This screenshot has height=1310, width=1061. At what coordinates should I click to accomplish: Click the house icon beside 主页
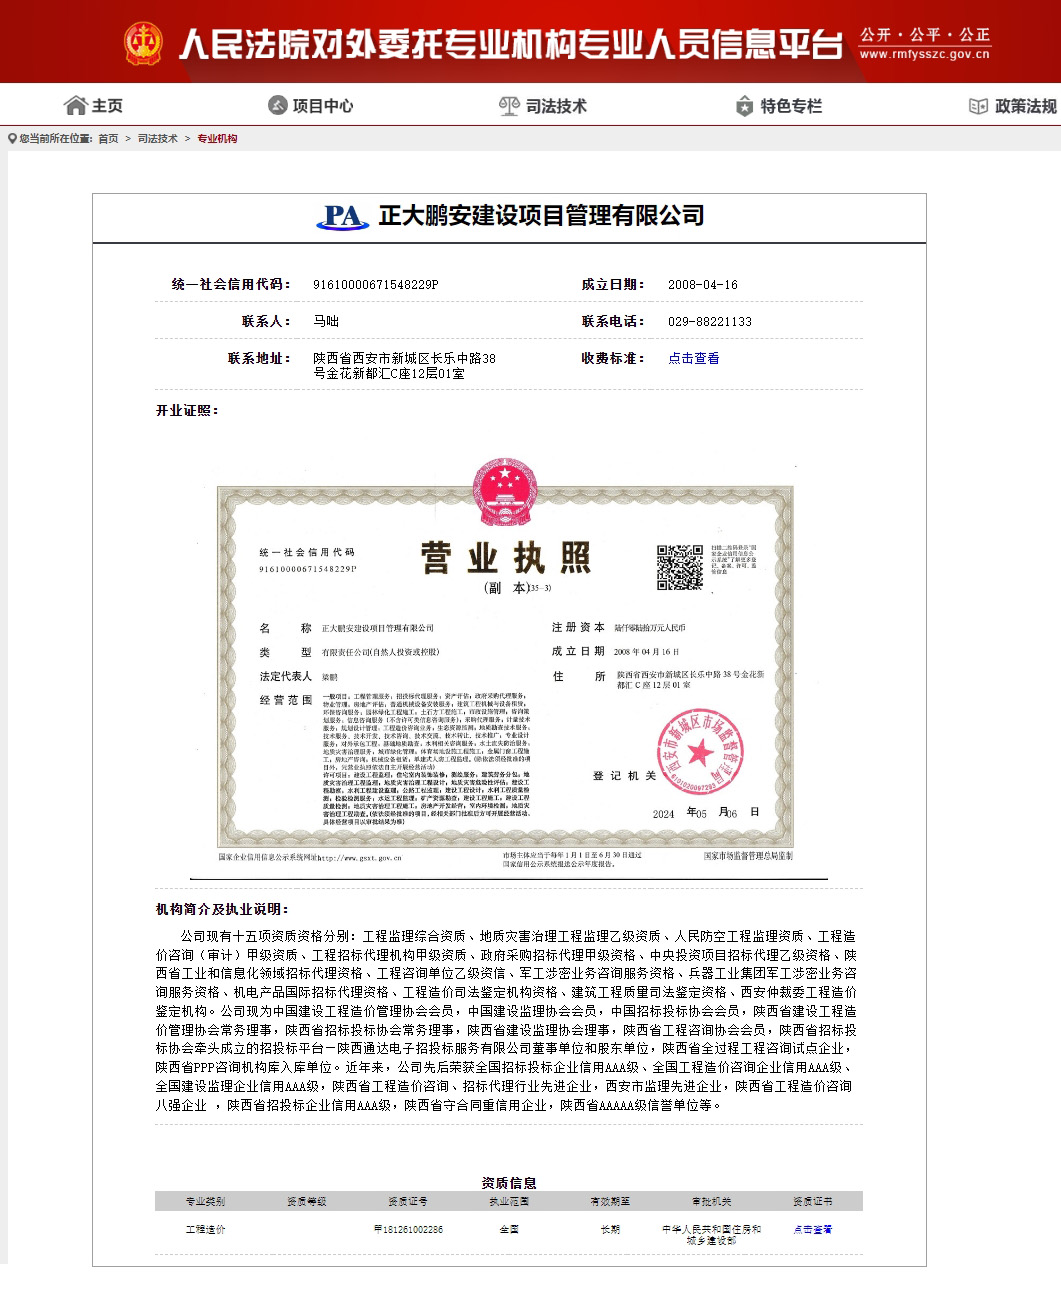click(x=75, y=106)
